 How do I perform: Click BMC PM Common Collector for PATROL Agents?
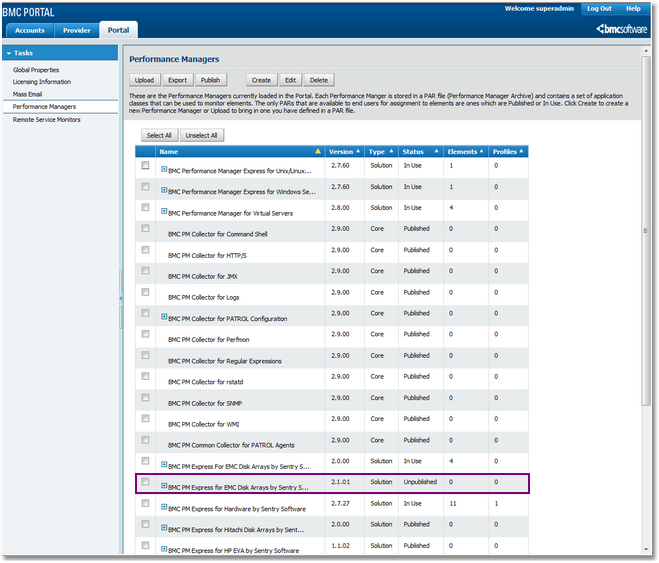pyautogui.click(x=231, y=445)
